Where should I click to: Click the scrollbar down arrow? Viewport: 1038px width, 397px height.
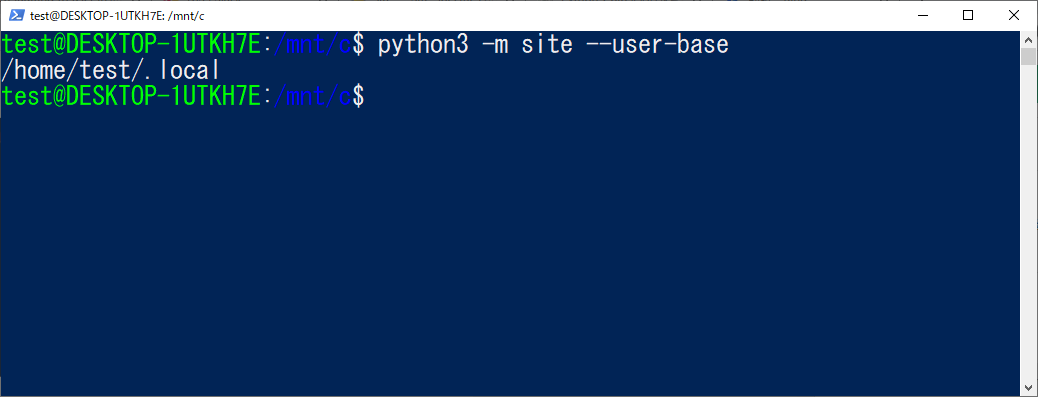click(1028, 388)
